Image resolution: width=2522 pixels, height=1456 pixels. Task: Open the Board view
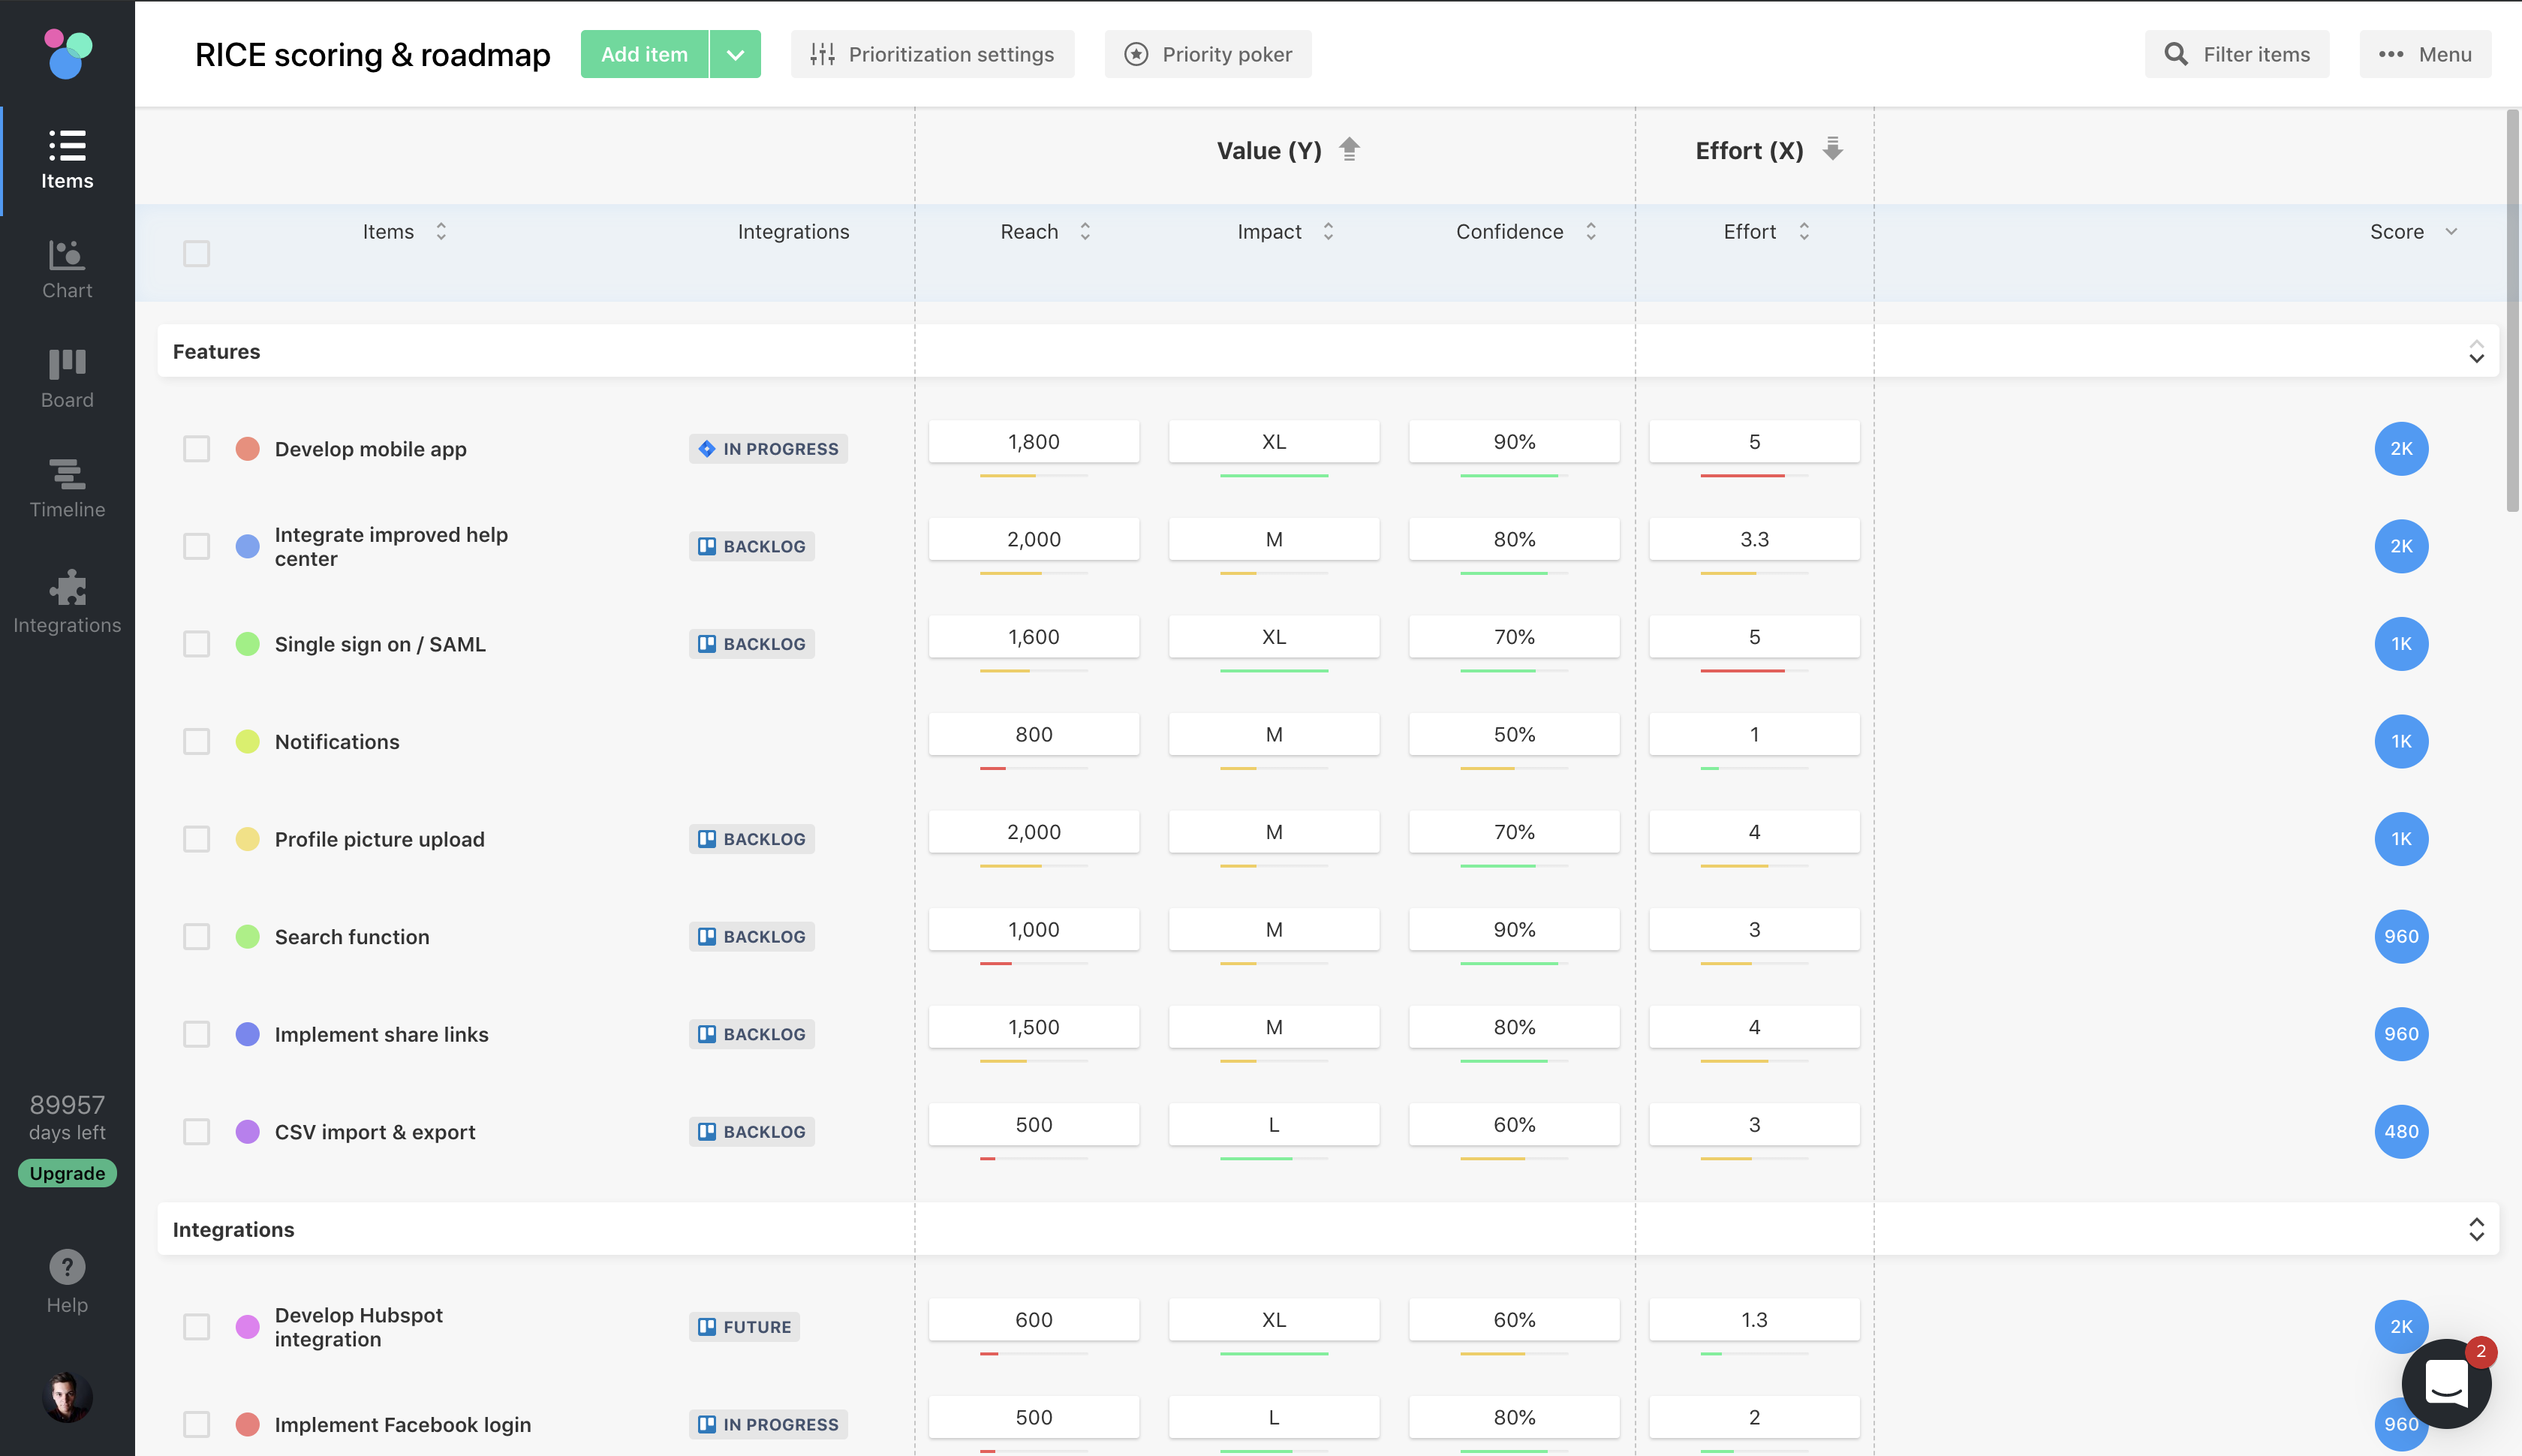tap(66, 377)
